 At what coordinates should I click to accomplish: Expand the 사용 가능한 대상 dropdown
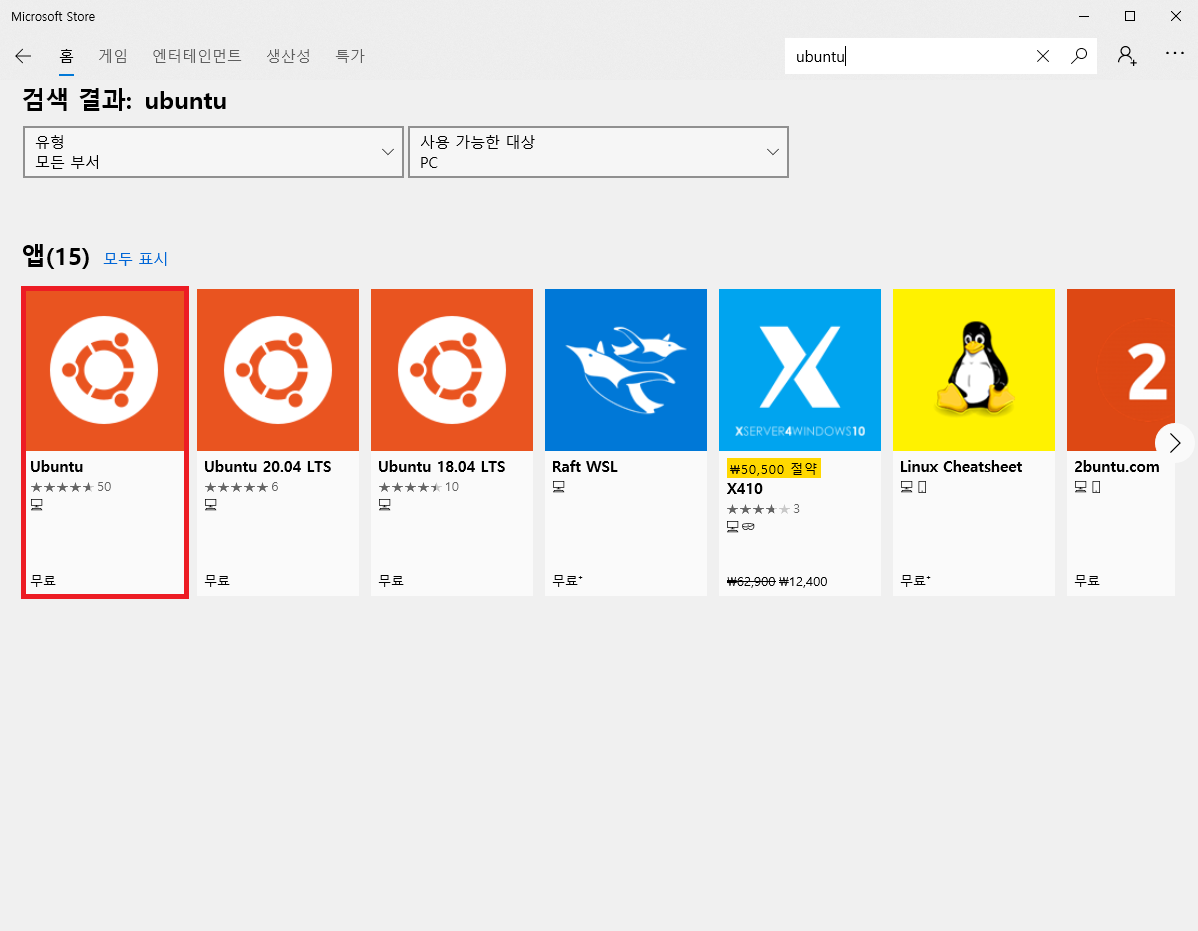coord(598,152)
